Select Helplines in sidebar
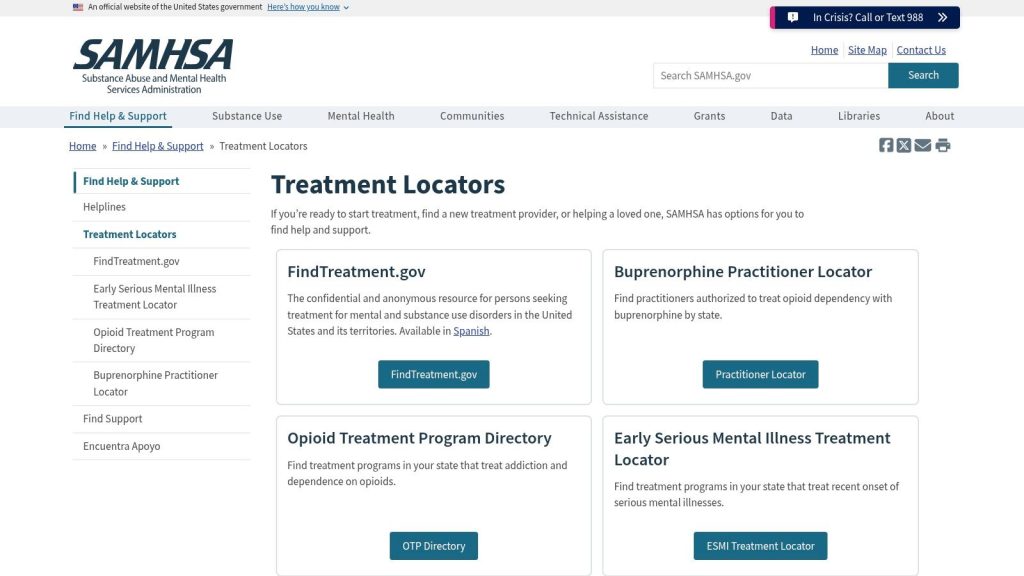Screen dimensions: 1024x576 [x=161, y=207]
